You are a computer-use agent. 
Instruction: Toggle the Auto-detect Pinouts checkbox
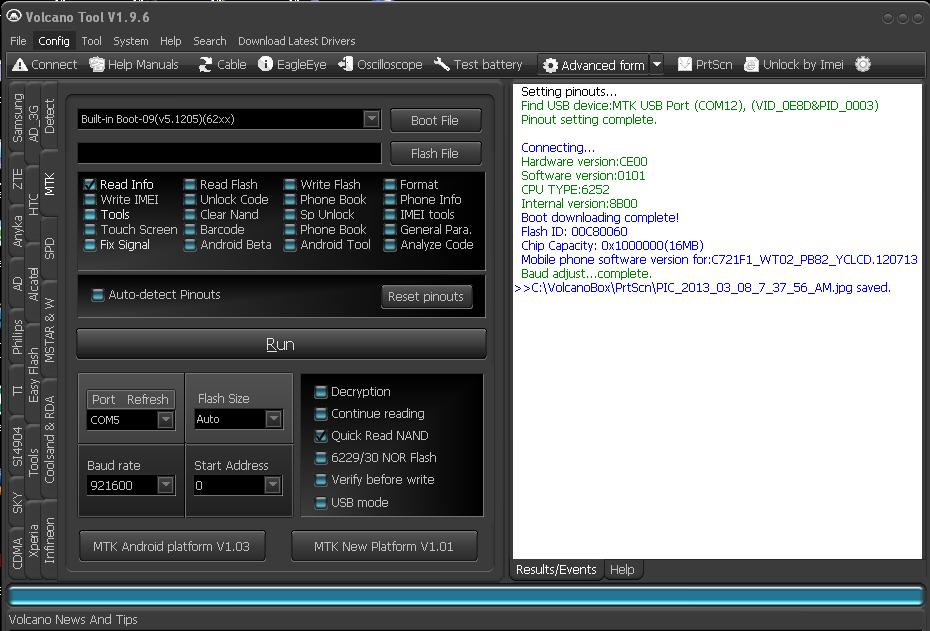(x=98, y=295)
